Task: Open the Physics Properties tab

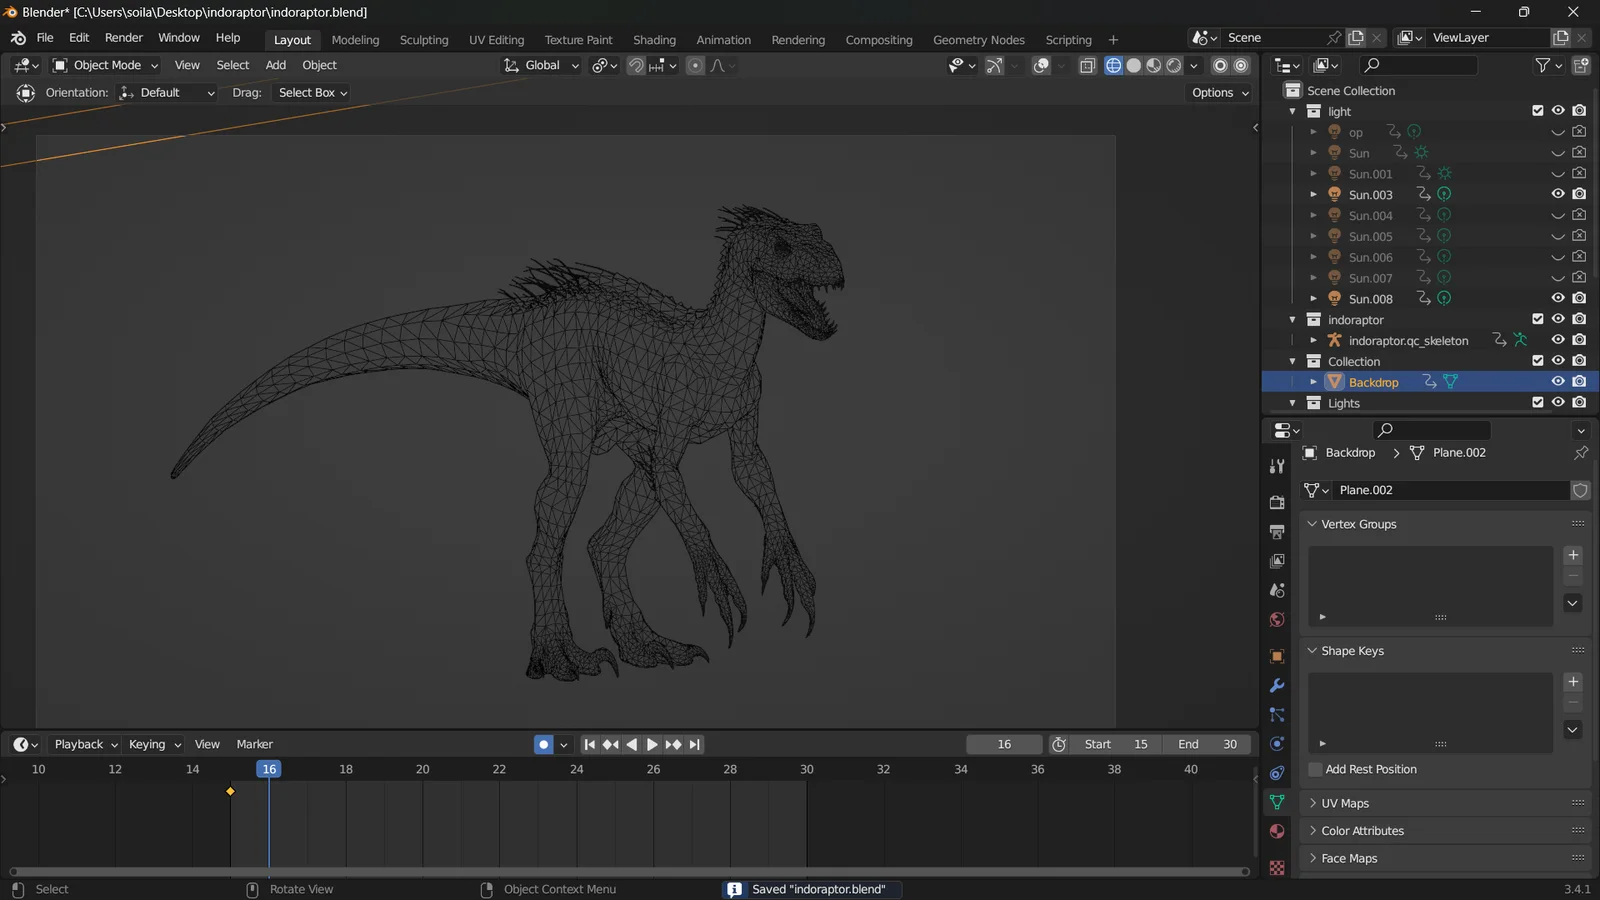Action: [1277, 744]
